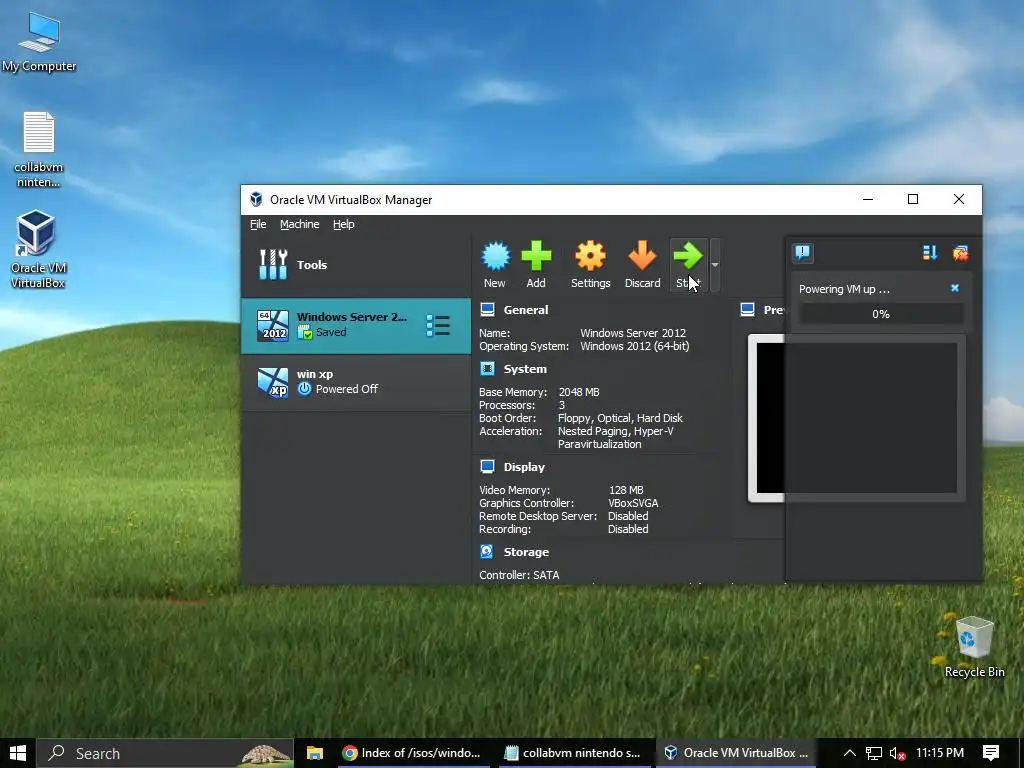The height and width of the screenshot is (768, 1024).
Task: Open the Machine menu
Action: [300, 224]
